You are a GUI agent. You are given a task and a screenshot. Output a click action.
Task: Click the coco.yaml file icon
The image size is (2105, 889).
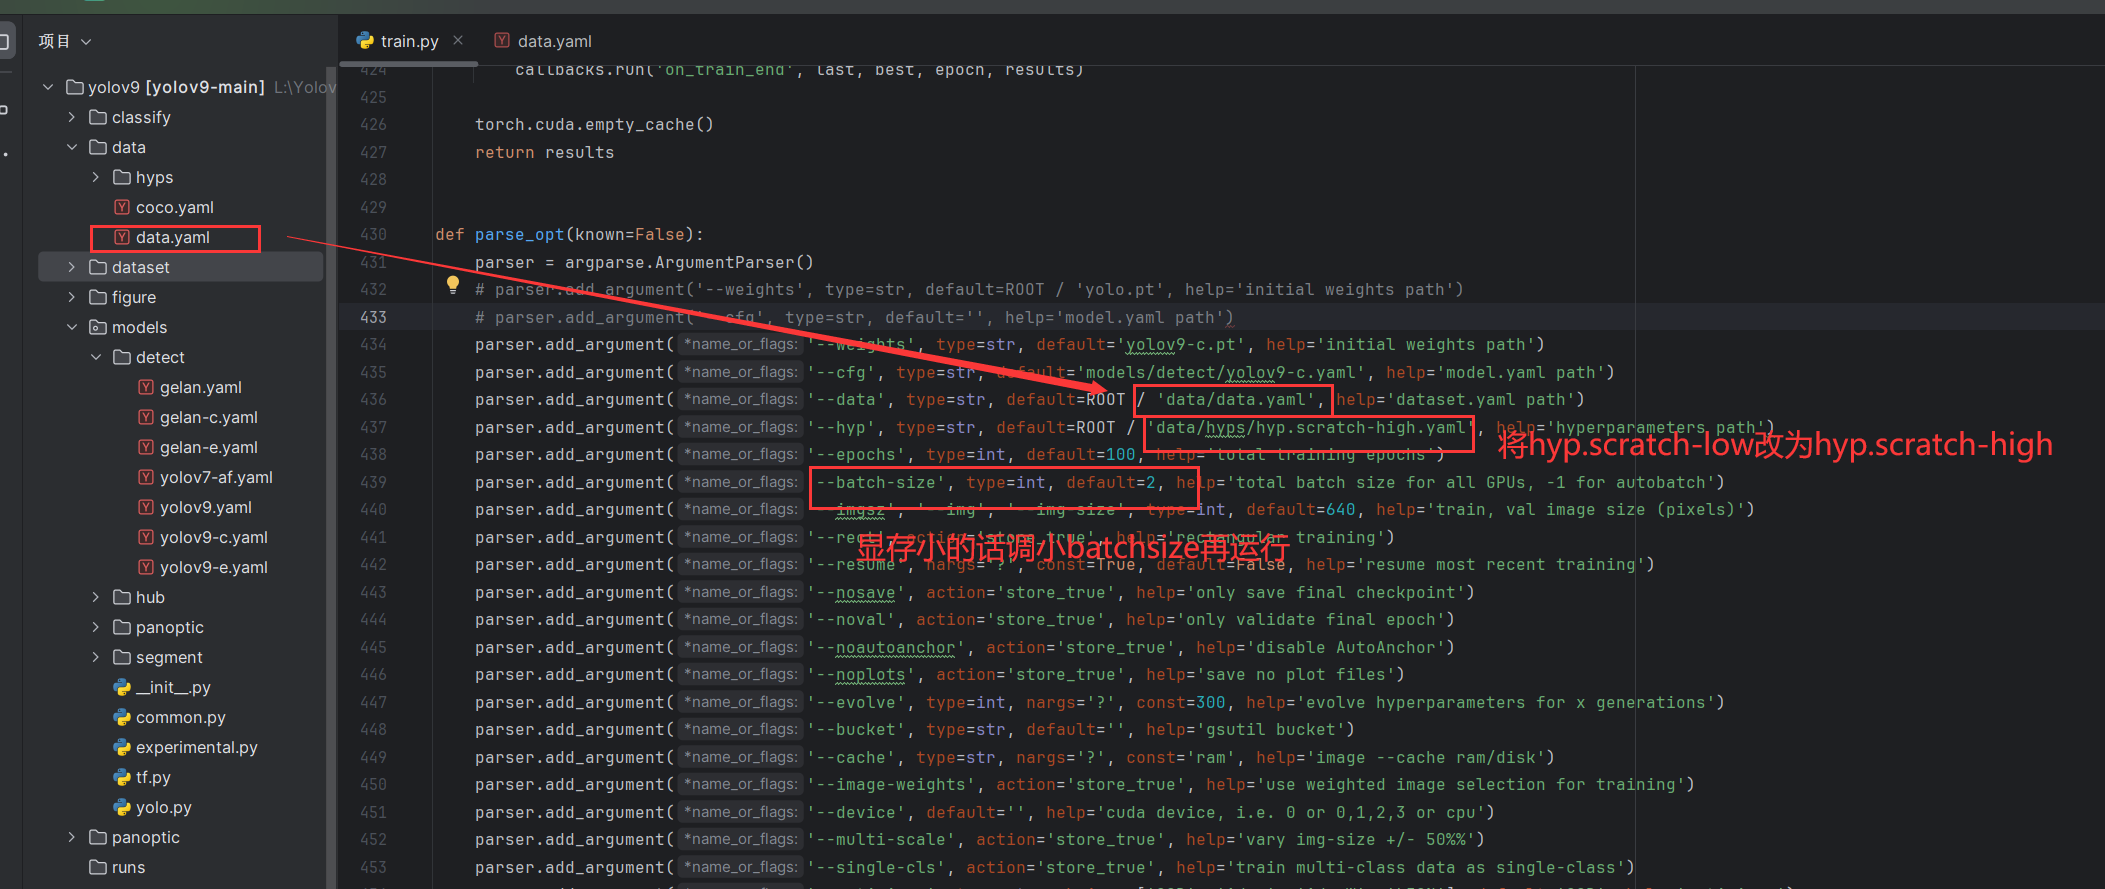[x=122, y=207]
